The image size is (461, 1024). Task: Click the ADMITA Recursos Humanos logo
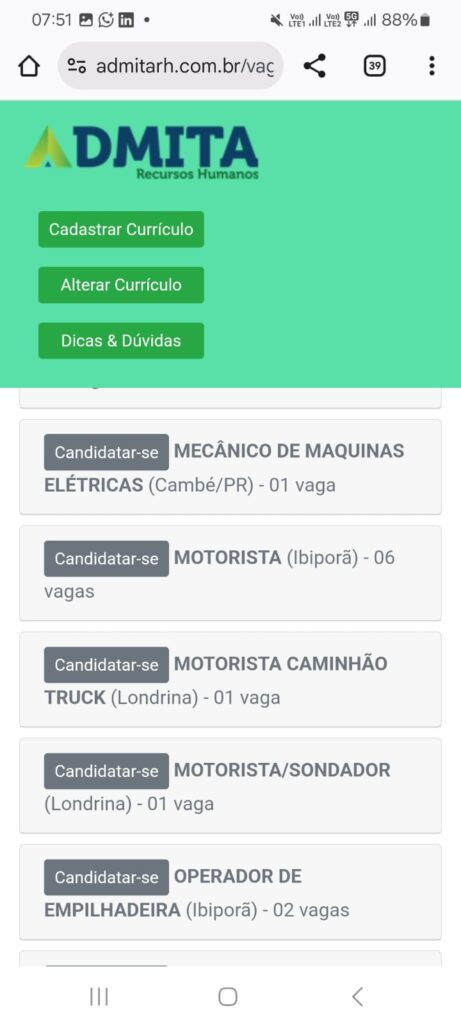[142, 152]
